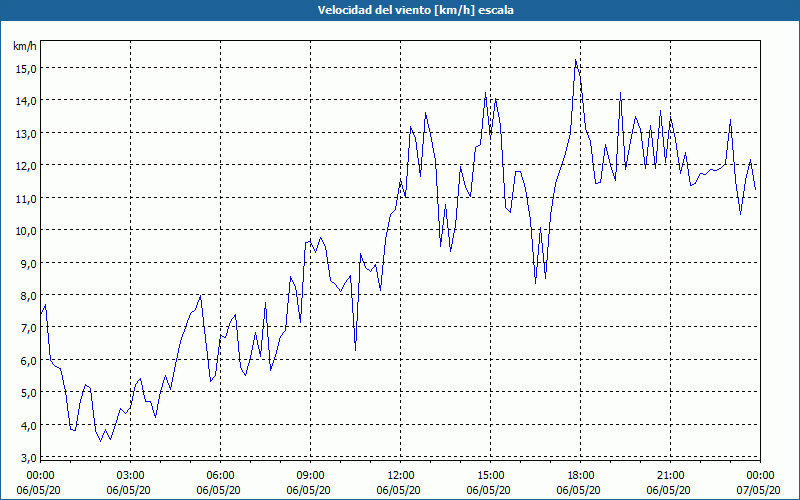The width and height of the screenshot is (800, 500).
Task: Click the 8,0 y-axis label
Action: click(27, 296)
